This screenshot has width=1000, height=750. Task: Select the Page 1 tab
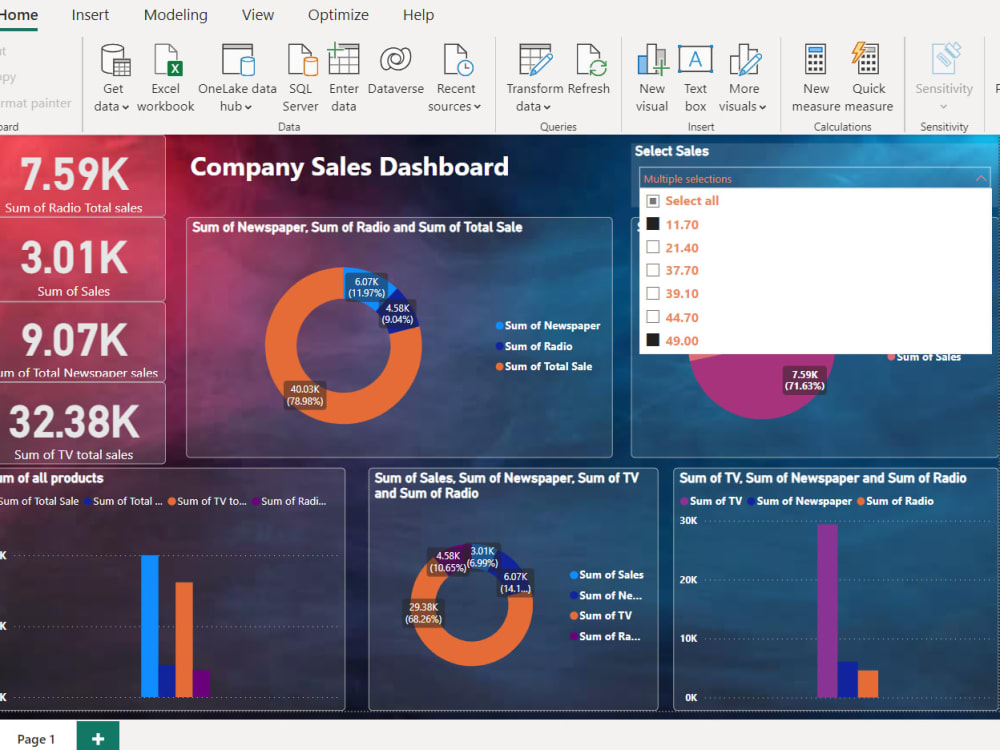[x=36, y=738]
